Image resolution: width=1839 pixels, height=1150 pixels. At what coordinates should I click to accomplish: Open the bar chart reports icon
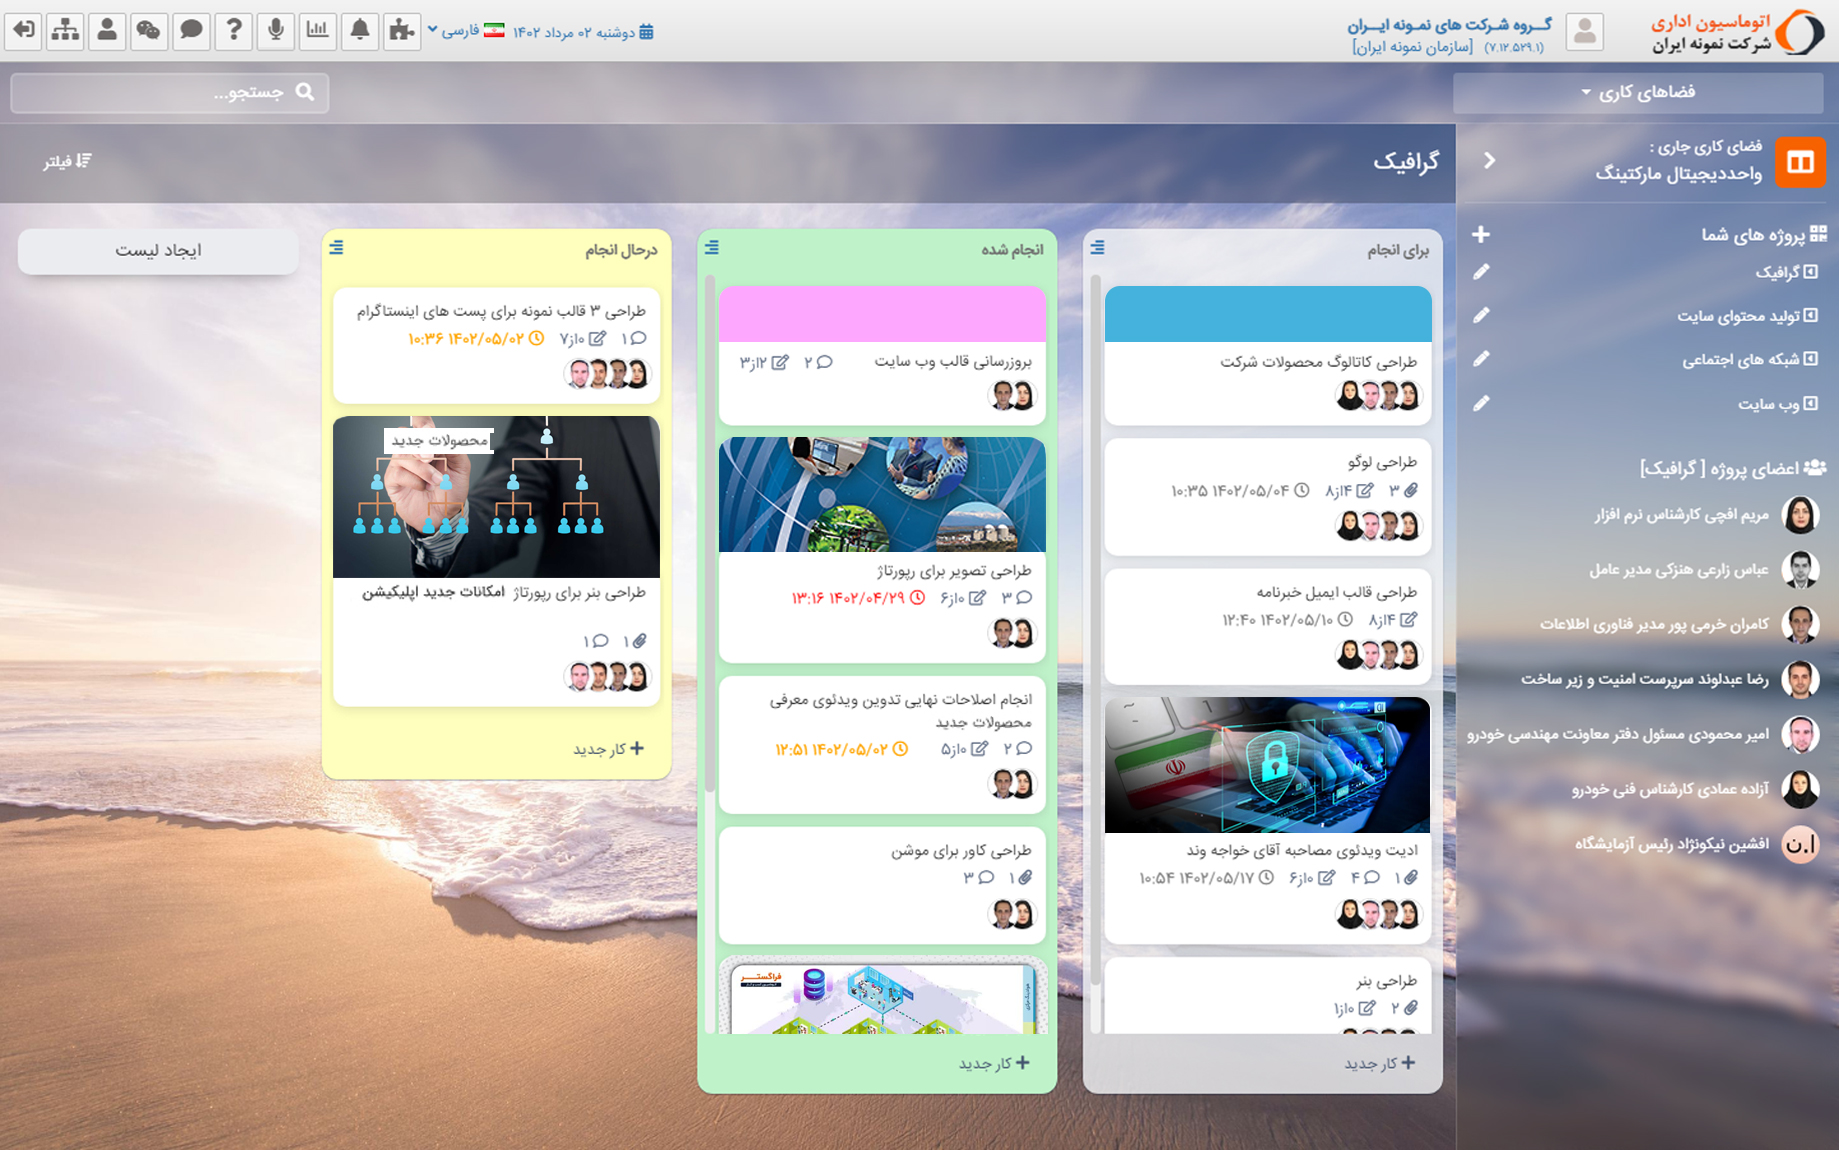[x=317, y=30]
